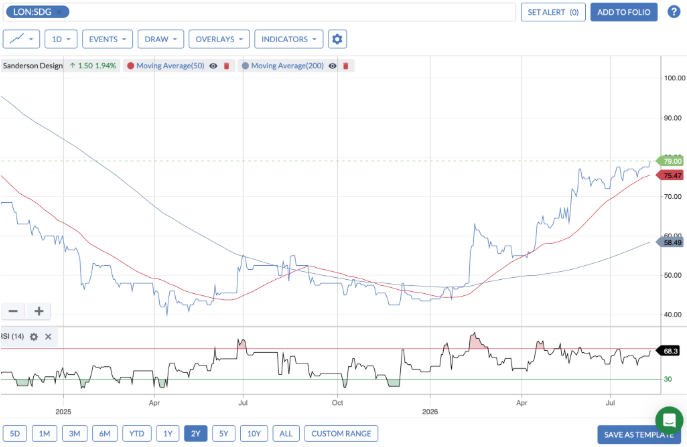Select the ALL time range
The width and height of the screenshot is (687, 447).
click(286, 433)
